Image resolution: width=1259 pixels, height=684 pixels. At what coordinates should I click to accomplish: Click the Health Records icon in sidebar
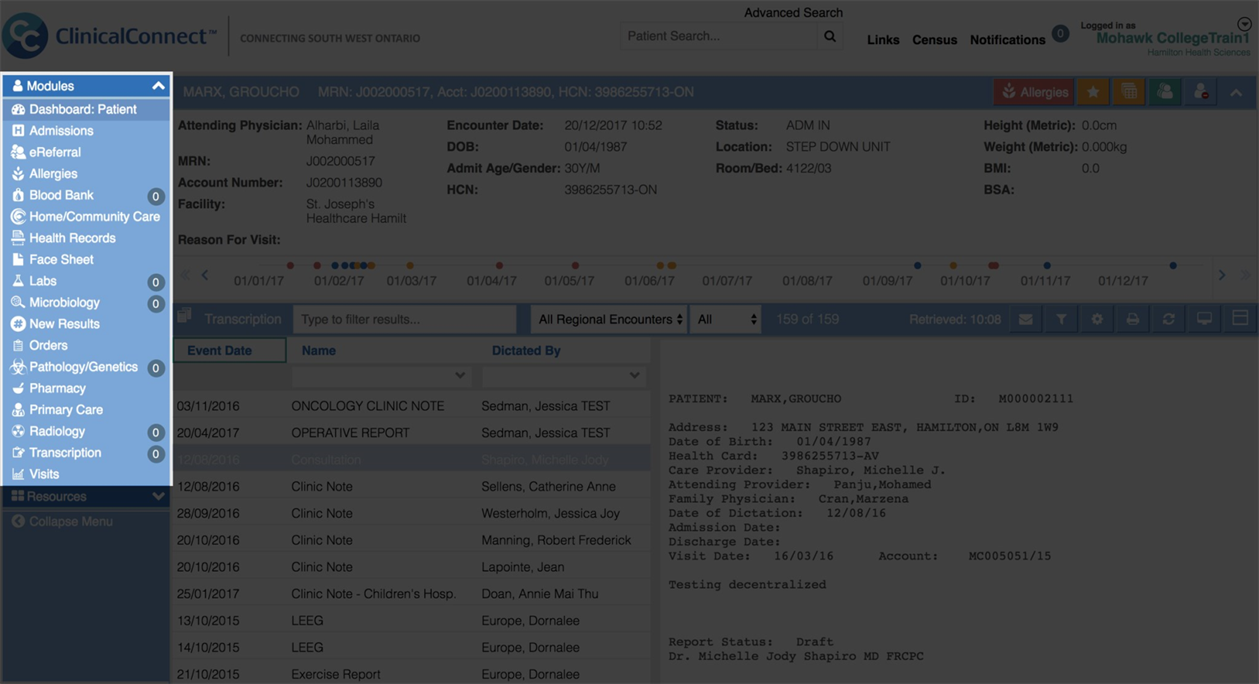pyautogui.click(x=18, y=238)
